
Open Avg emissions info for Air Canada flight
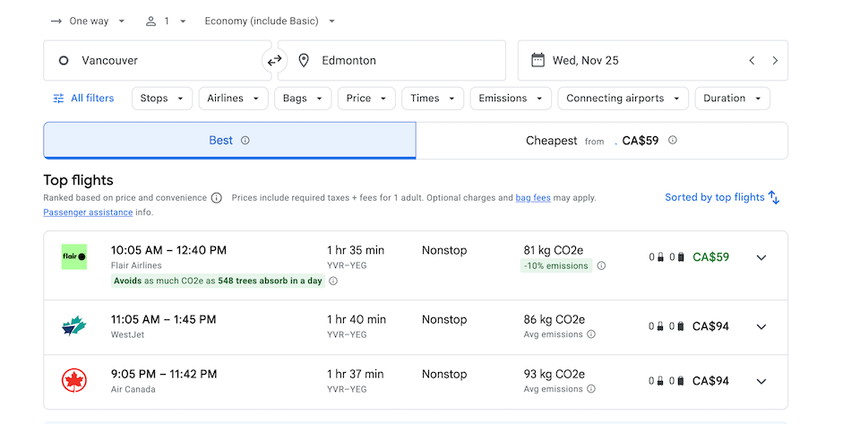(591, 389)
